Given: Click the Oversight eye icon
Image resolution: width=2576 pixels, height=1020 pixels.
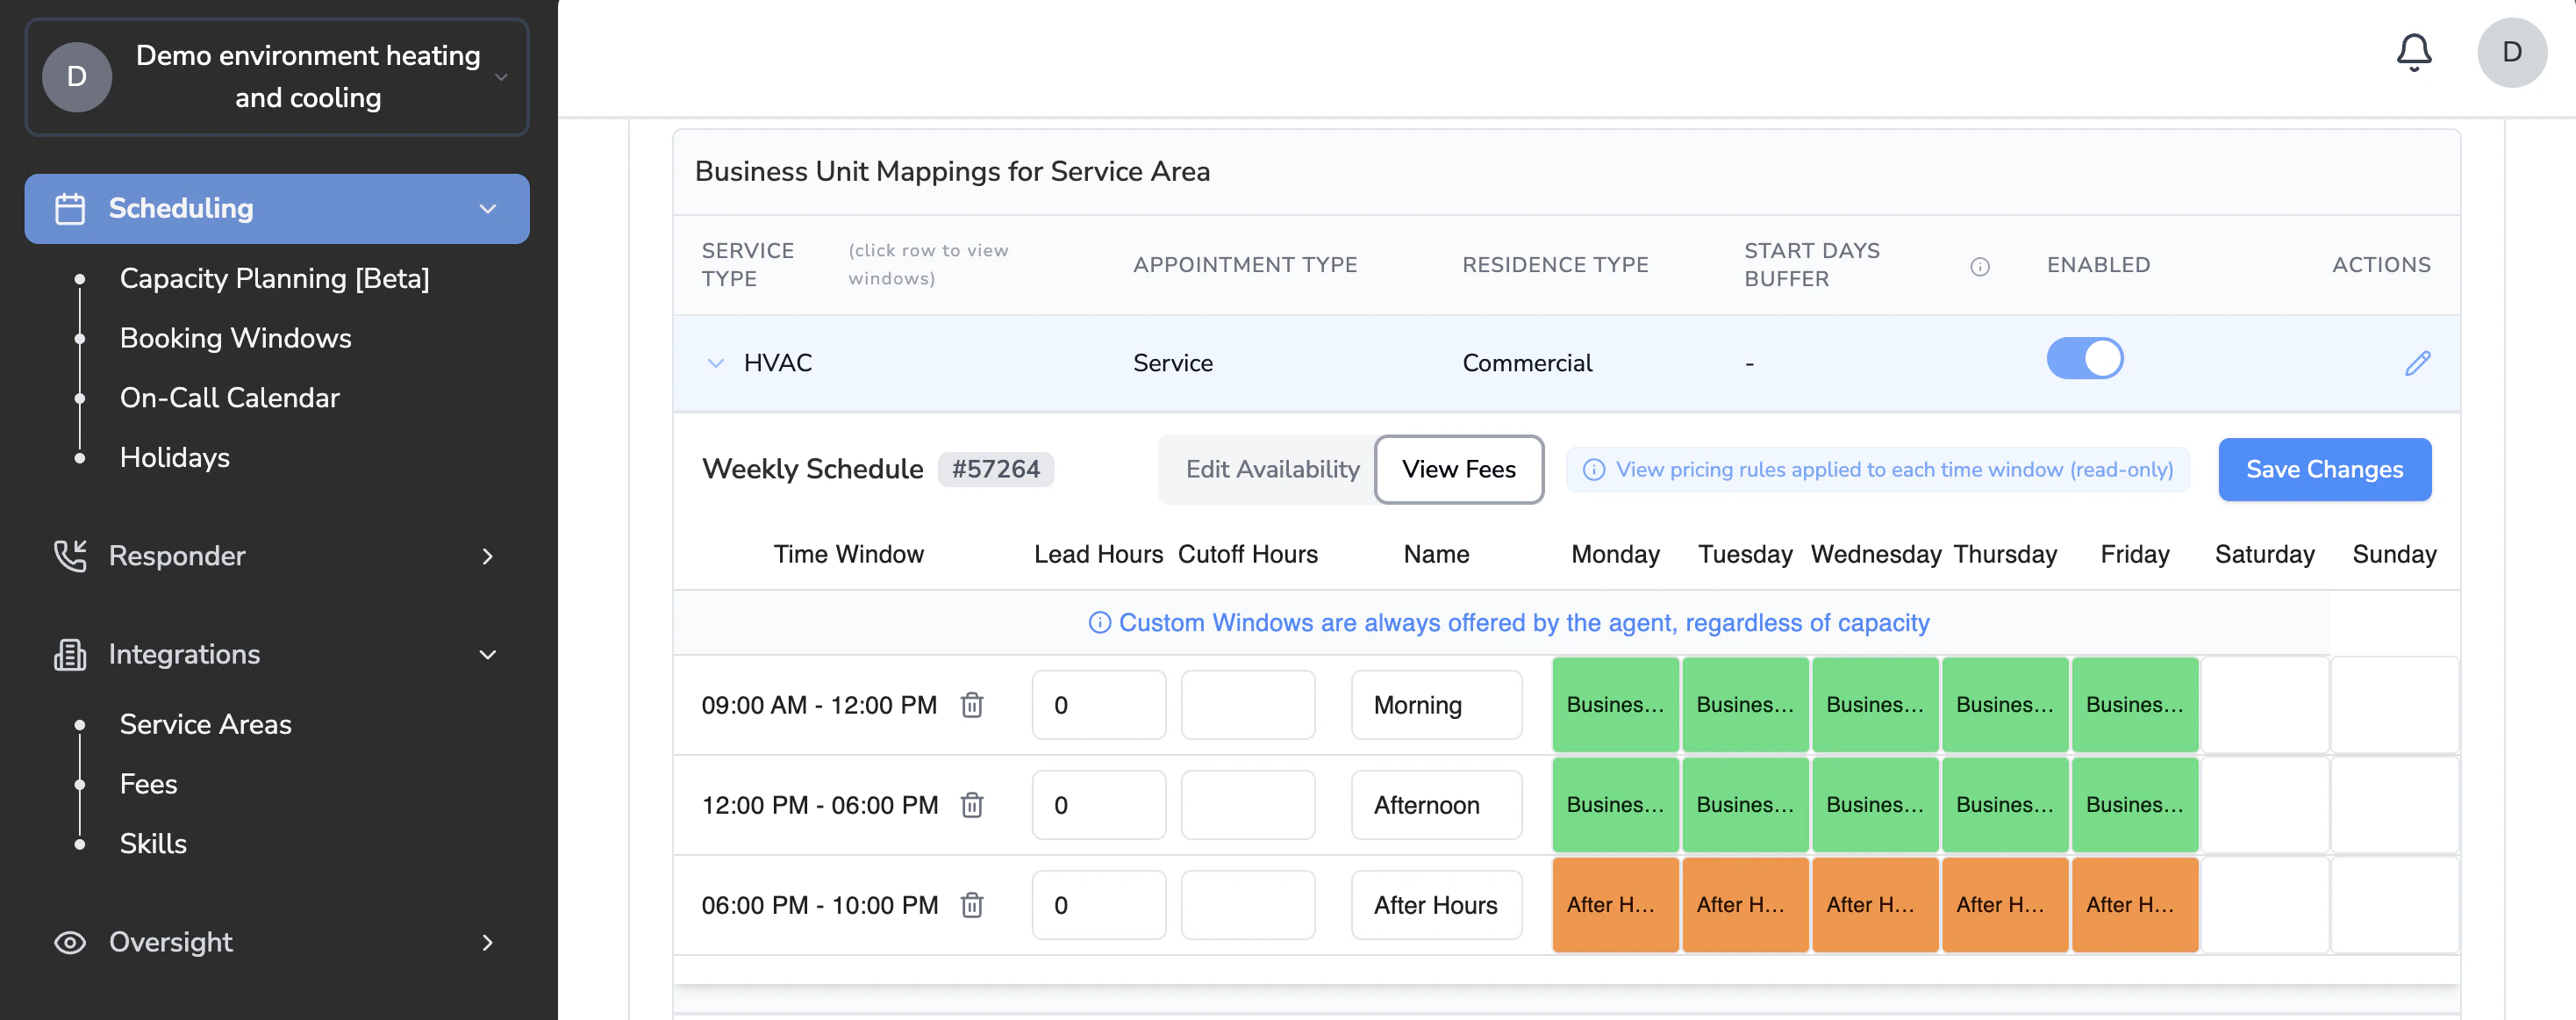Looking at the screenshot, I should click(x=69, y=942).
